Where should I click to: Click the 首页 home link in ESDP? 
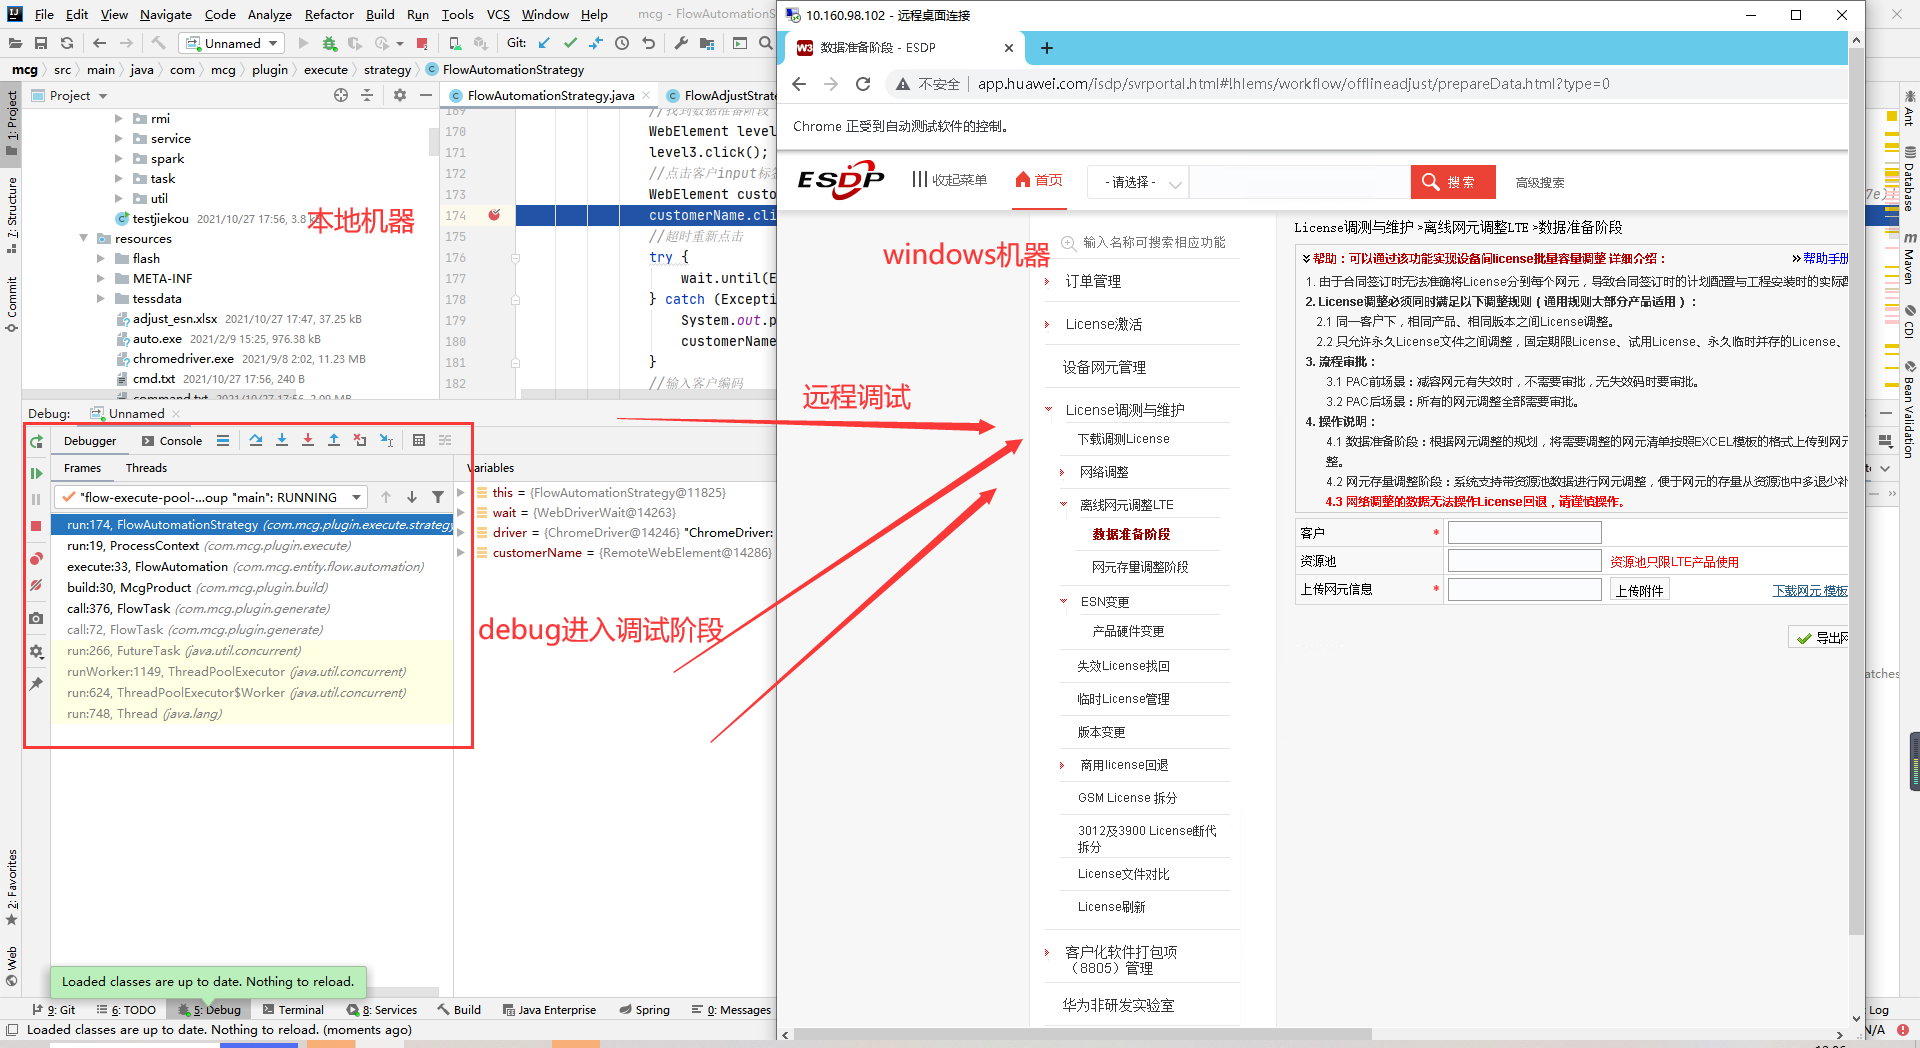pyautogui.click(x=1039, y=180)
